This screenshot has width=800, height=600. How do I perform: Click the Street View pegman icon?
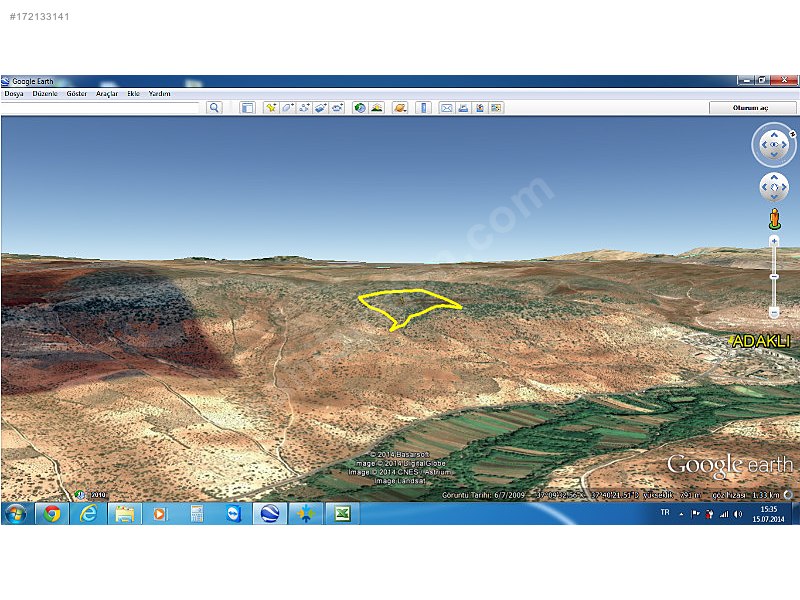774,219
